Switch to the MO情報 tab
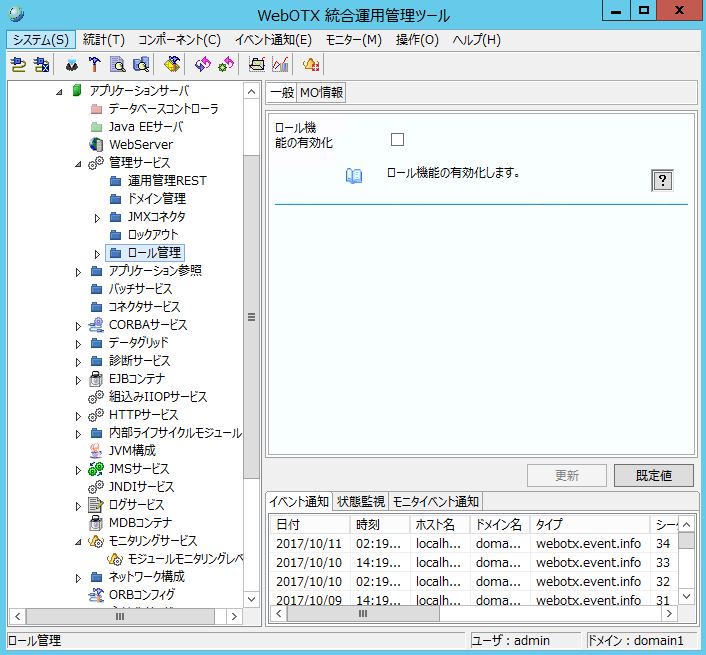This screenshot has height=655, width=706. pyautogui.click(x=321, y=93)
